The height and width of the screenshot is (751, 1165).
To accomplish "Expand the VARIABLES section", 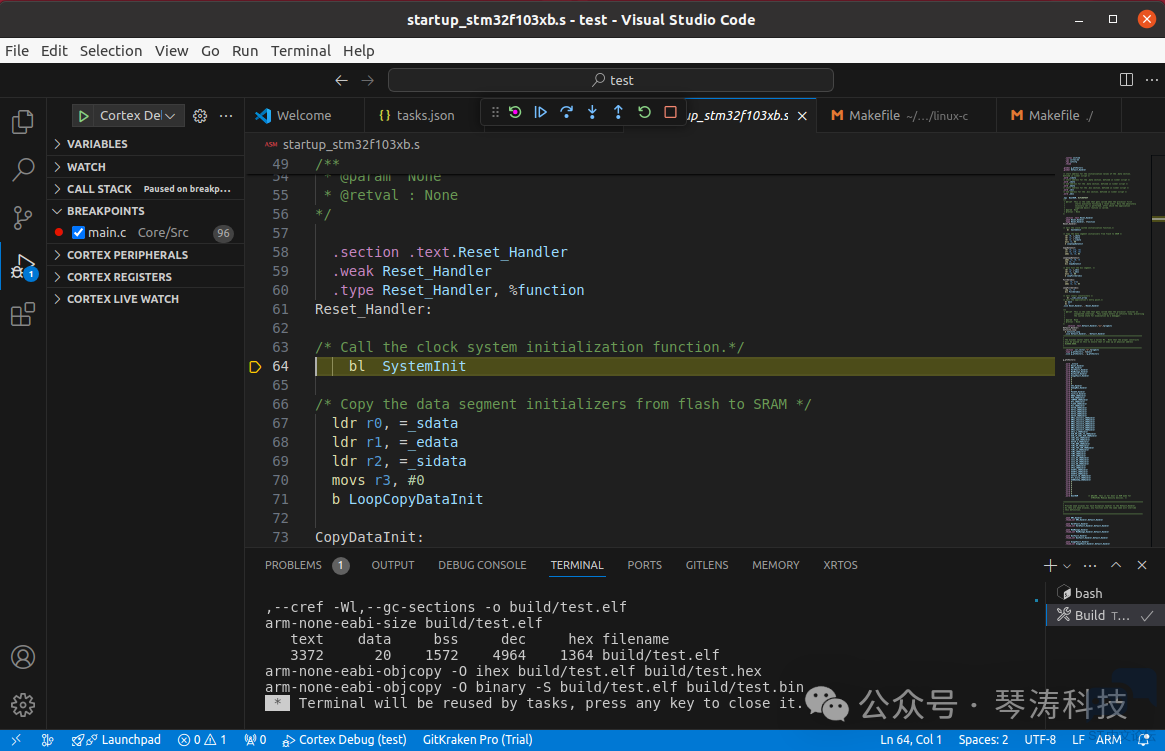I will [146, 144].
